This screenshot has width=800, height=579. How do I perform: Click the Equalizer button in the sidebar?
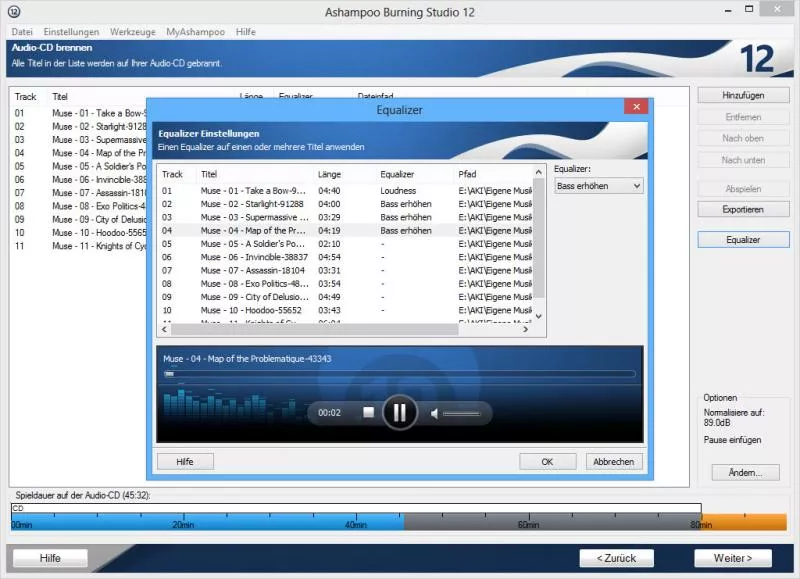[x=743, y=239]
